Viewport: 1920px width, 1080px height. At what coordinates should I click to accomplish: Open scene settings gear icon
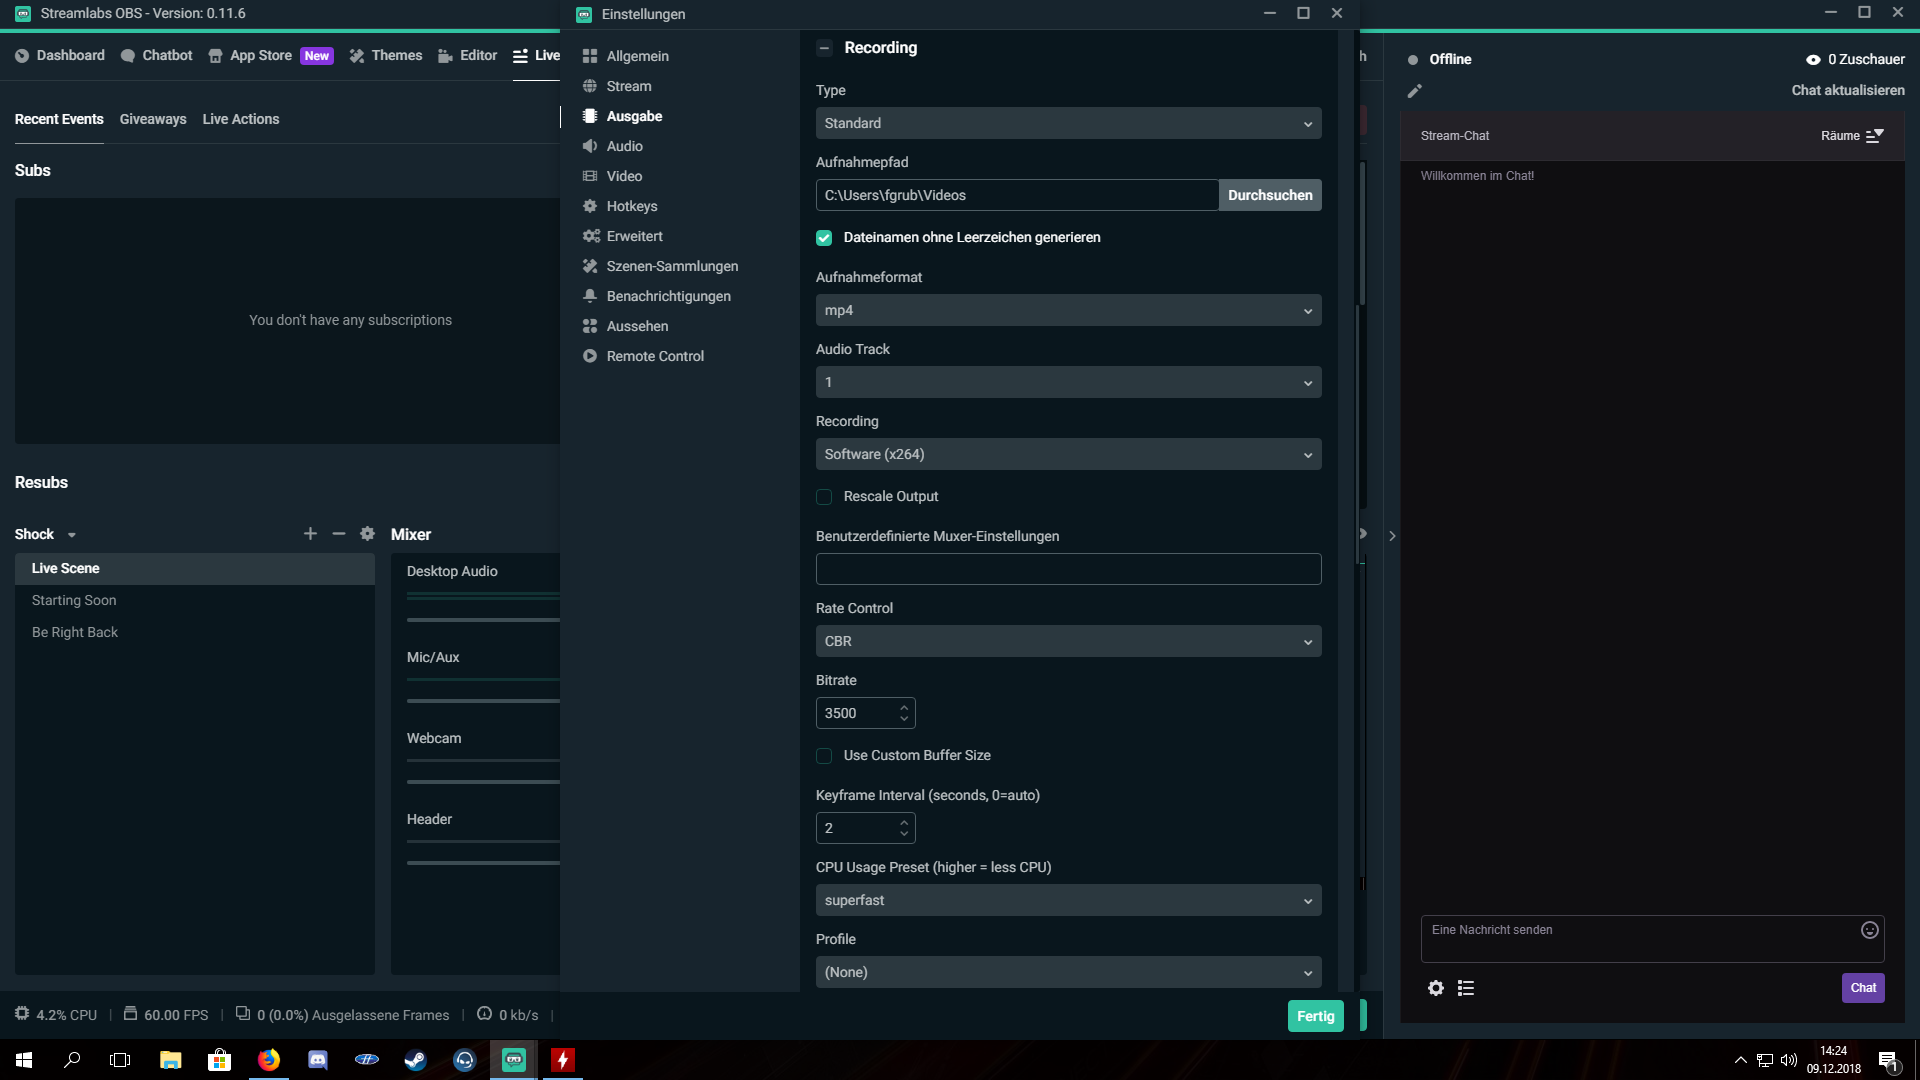pyautogui.click(x=367, y=534)
